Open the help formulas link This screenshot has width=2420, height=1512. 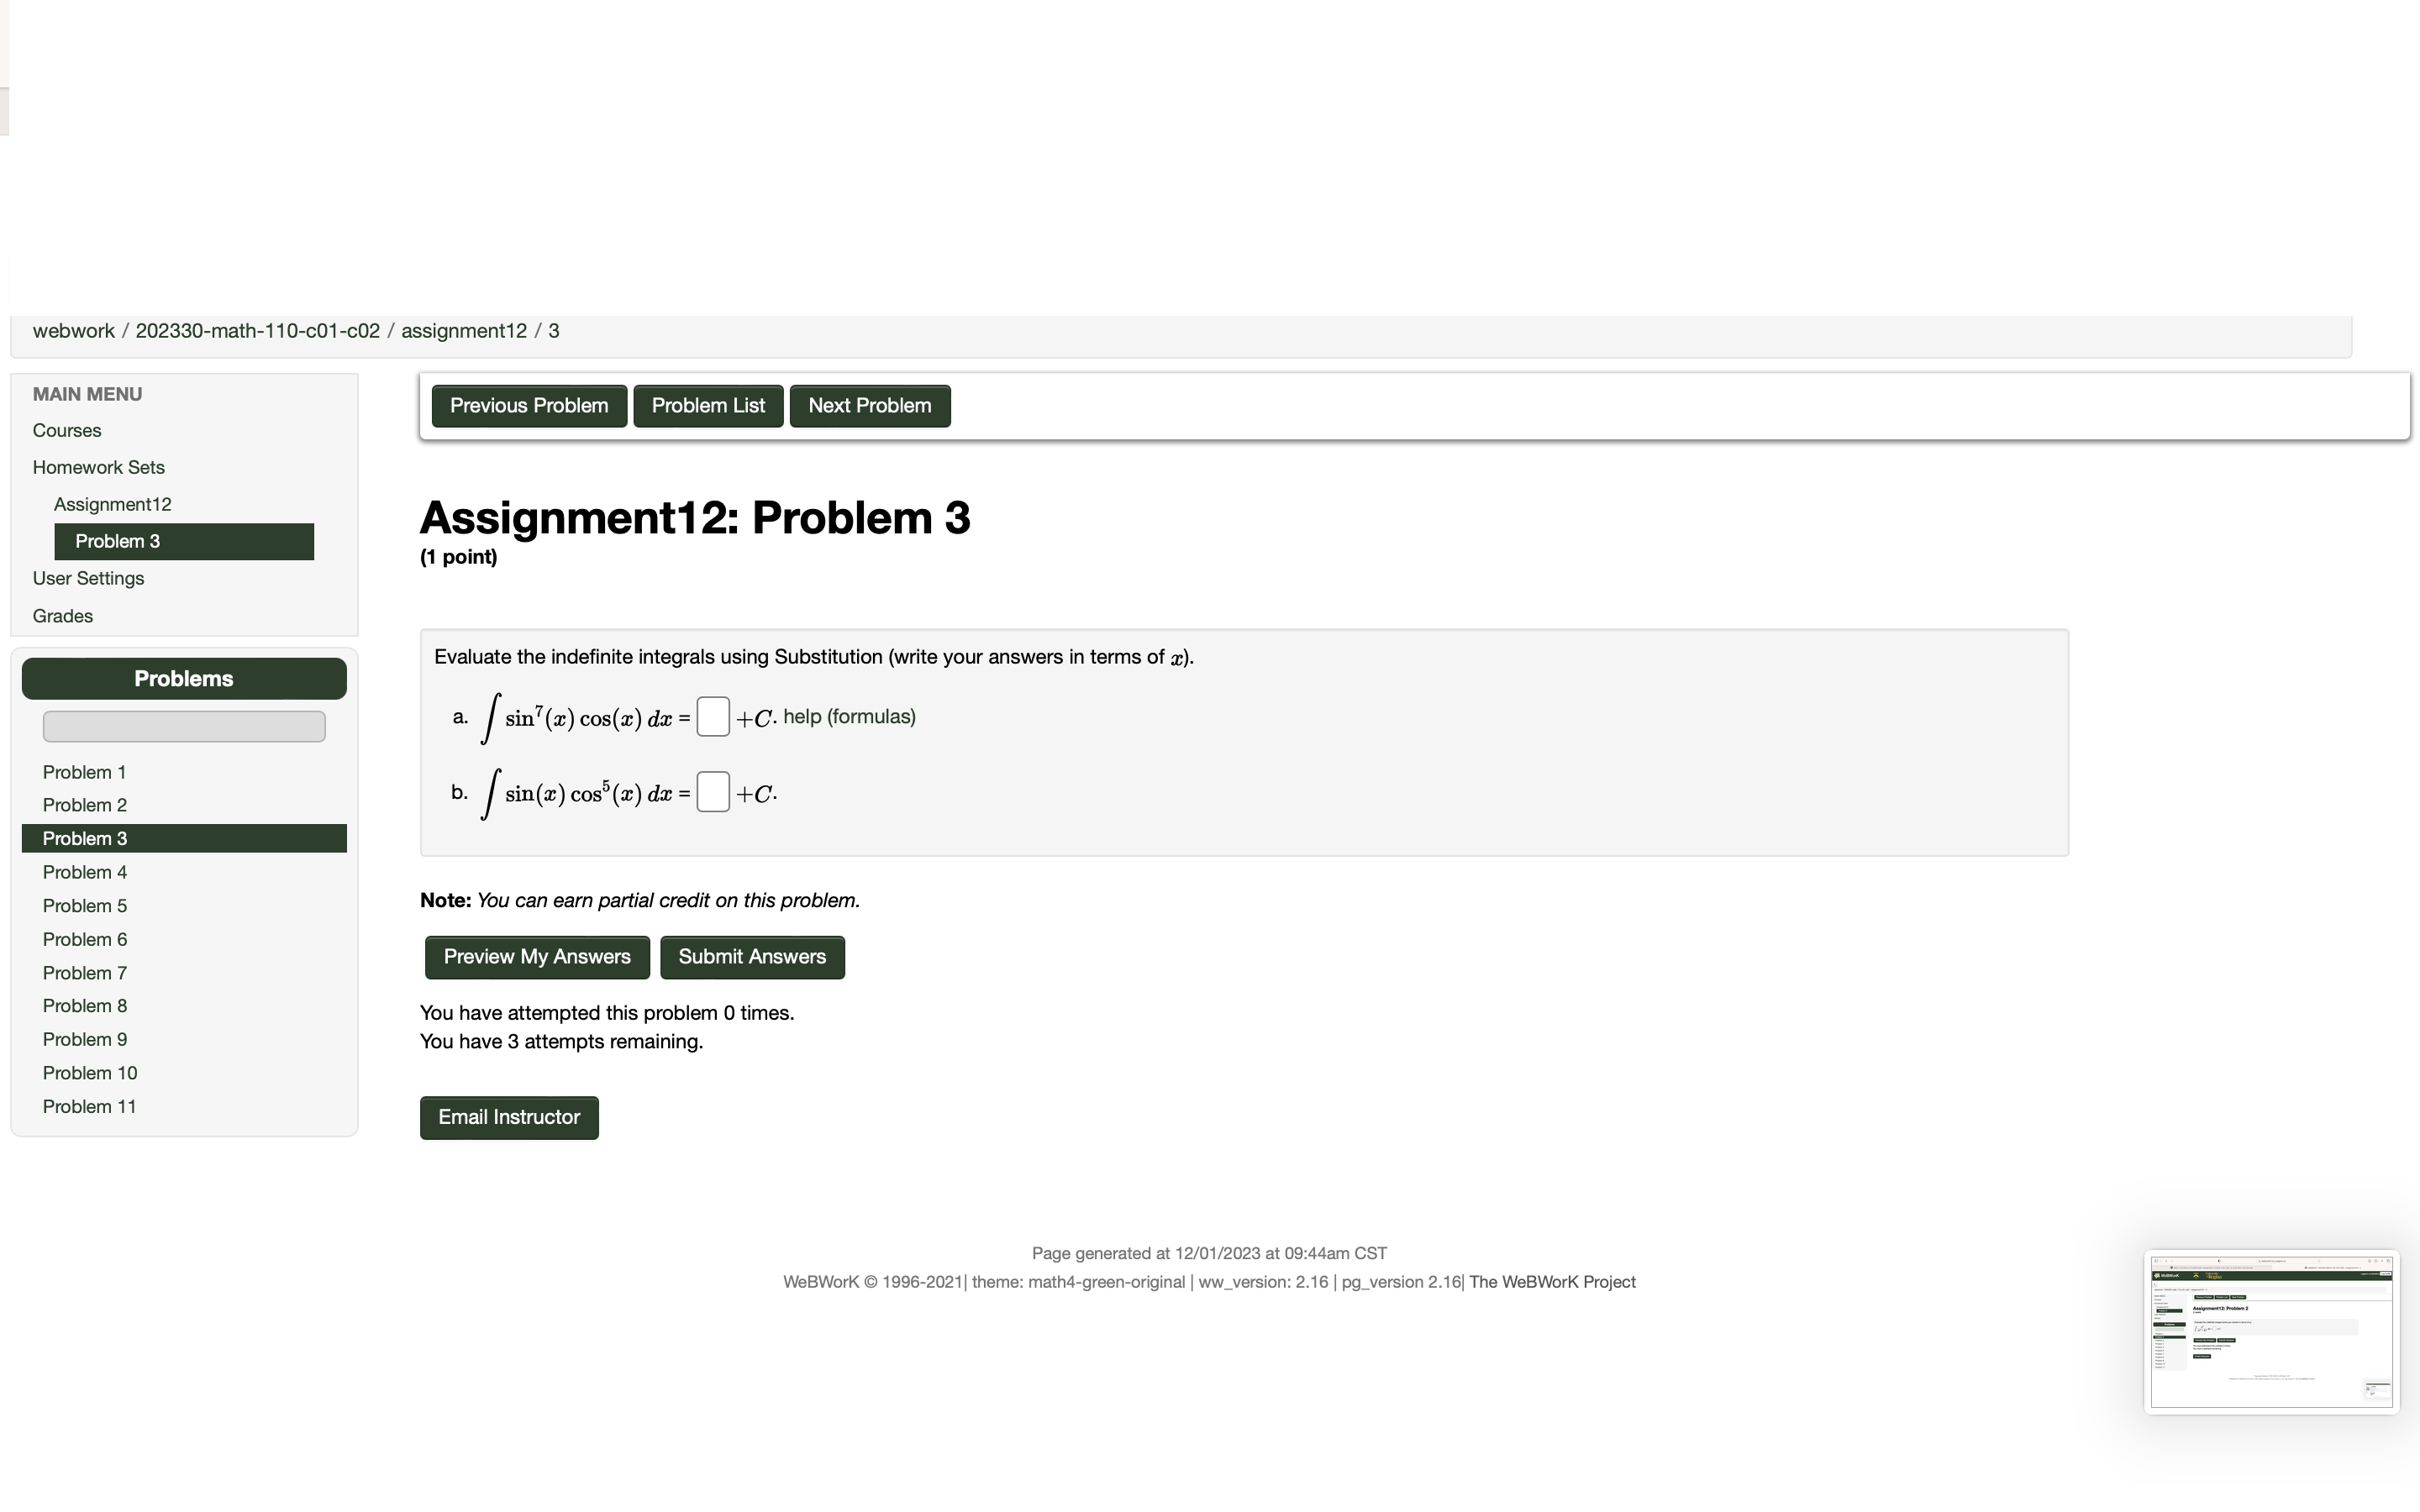pos(848,716)
